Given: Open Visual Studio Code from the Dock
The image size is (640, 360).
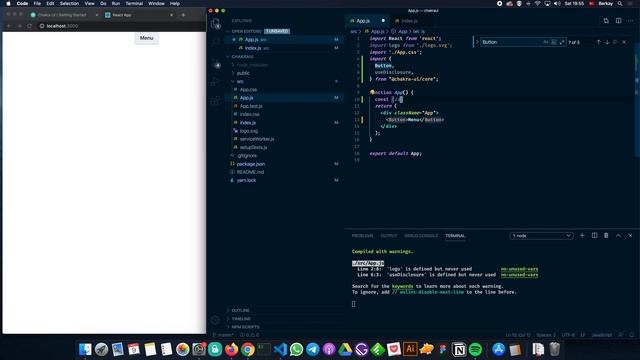Looking at the screenshot, I should tap(280, 349).
